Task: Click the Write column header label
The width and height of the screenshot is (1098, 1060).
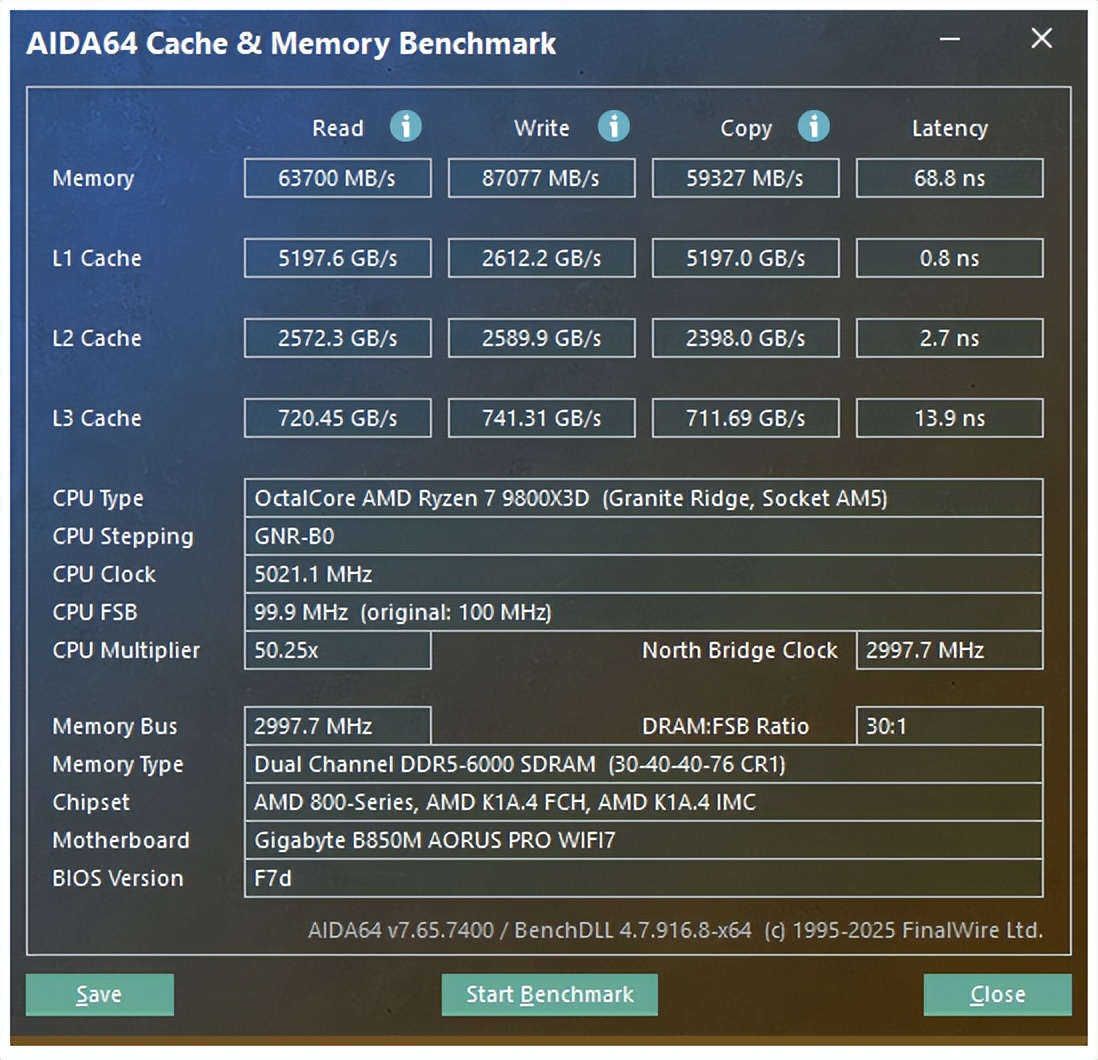Action: (x=541, y=128)
